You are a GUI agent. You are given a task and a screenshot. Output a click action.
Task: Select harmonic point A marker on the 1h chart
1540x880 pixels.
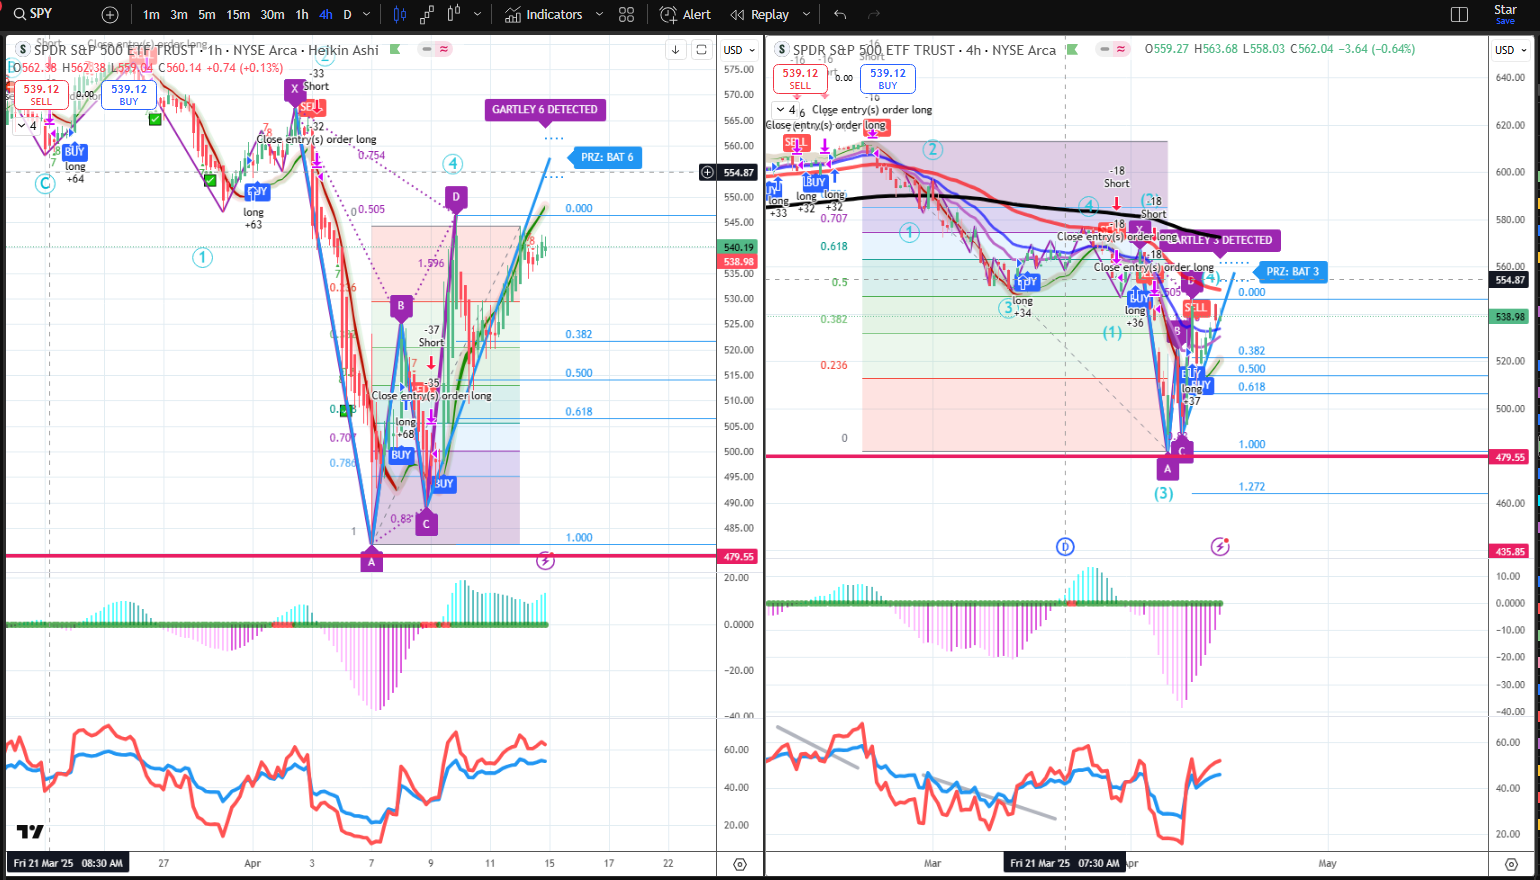[371, 562]
